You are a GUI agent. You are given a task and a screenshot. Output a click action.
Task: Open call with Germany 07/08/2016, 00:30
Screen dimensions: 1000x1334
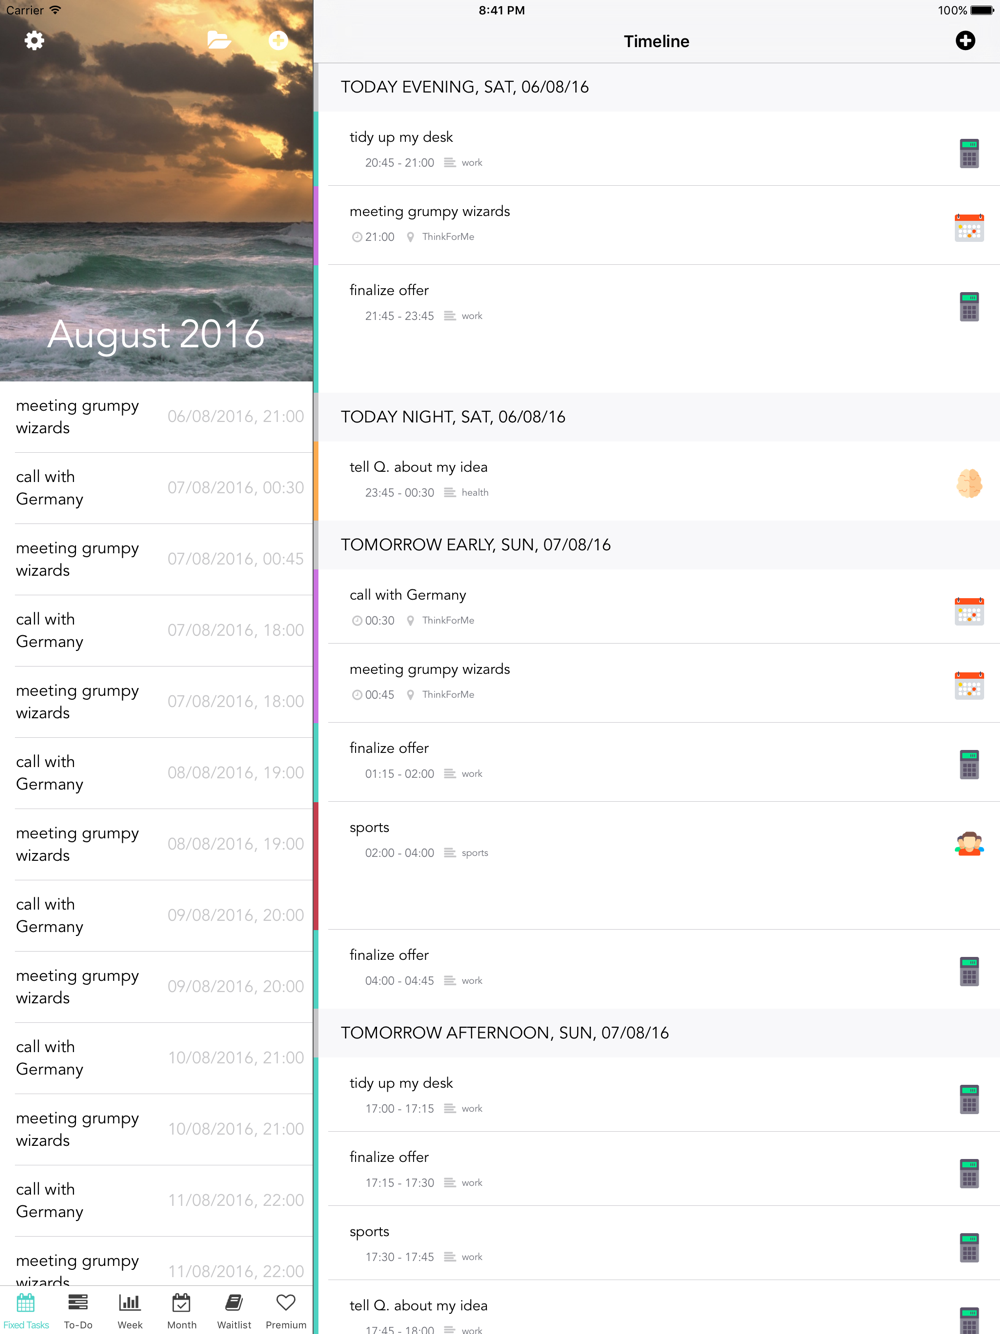(x=156, y=488)
